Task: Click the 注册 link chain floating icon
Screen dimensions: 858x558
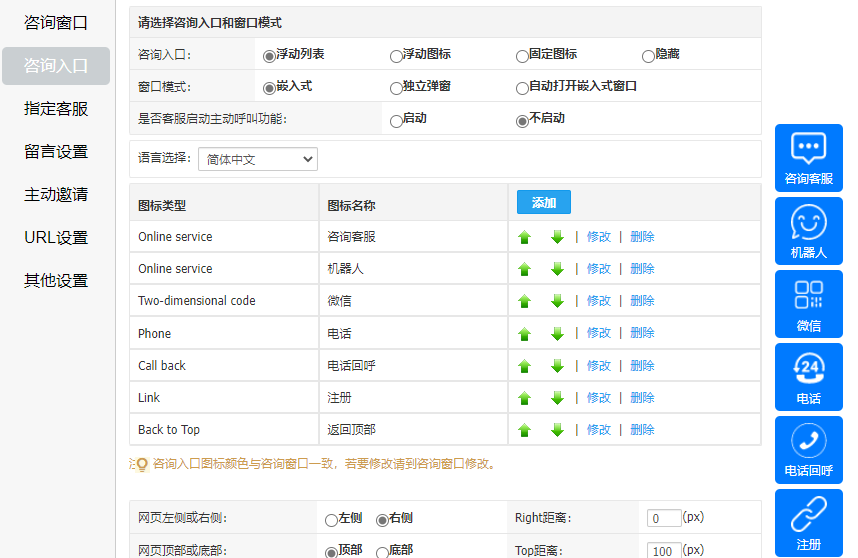Action: [808, 522]
